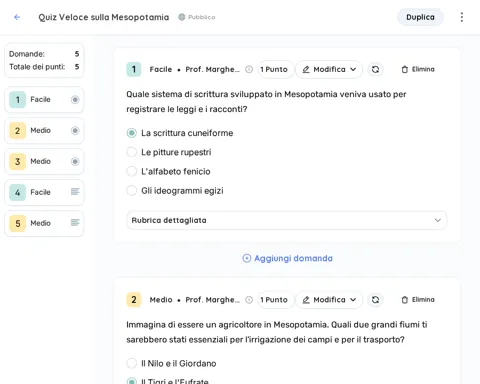480x384 pixels.
Task: Select answer Il Nilo e il Giordano
Action: (x=171, y=363)
